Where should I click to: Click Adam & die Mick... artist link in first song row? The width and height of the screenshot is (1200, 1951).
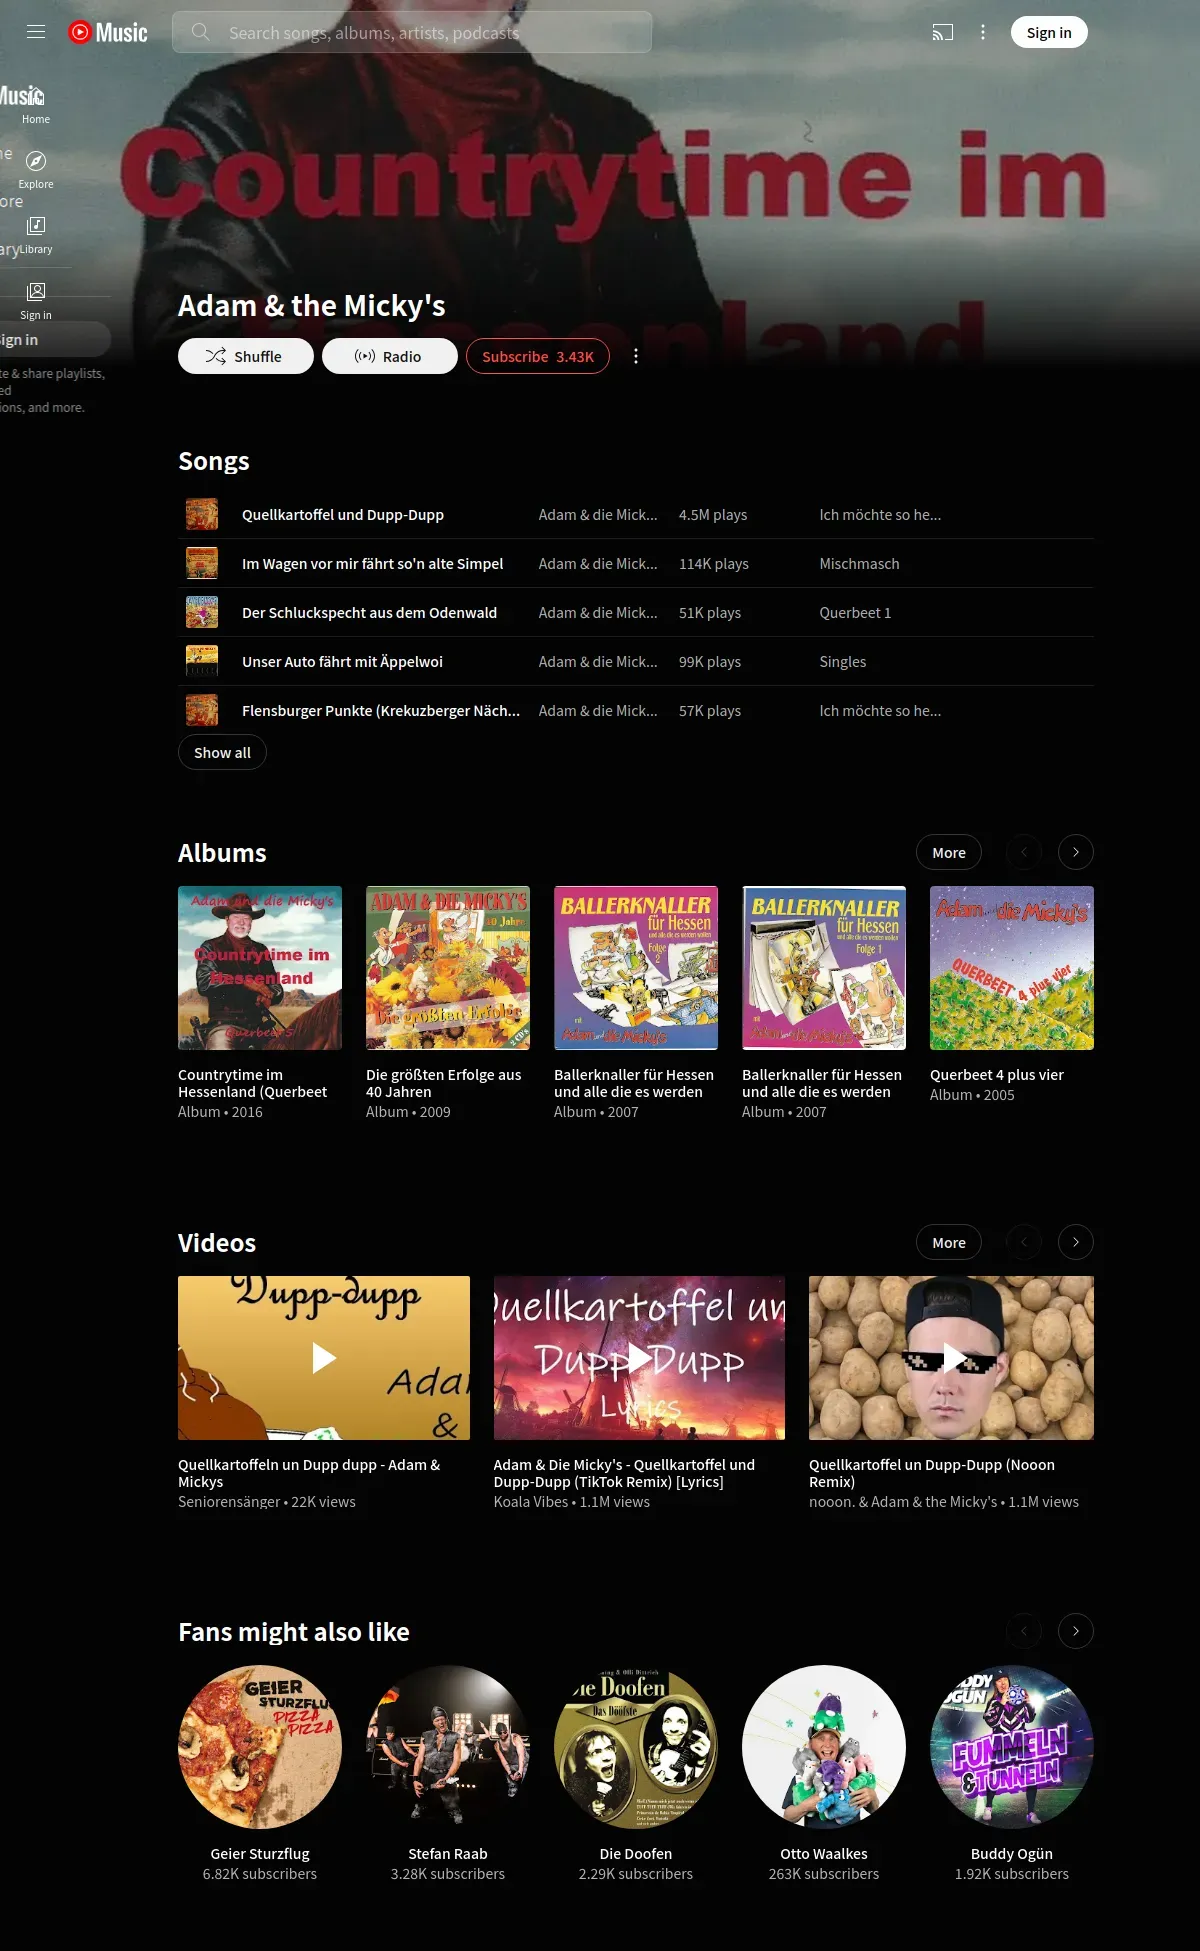click(598, 514)
